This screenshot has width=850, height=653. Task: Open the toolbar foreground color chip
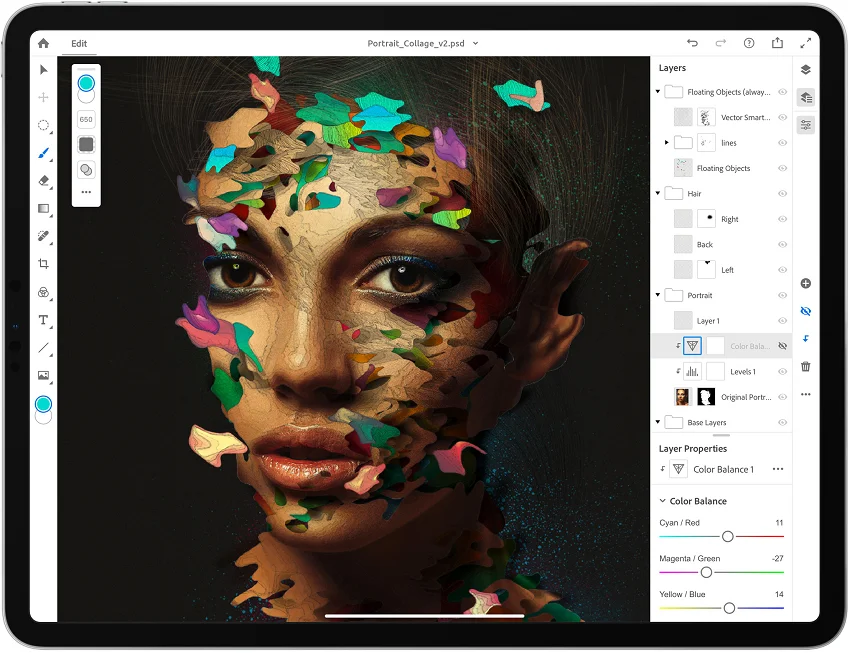pos(43,404)
